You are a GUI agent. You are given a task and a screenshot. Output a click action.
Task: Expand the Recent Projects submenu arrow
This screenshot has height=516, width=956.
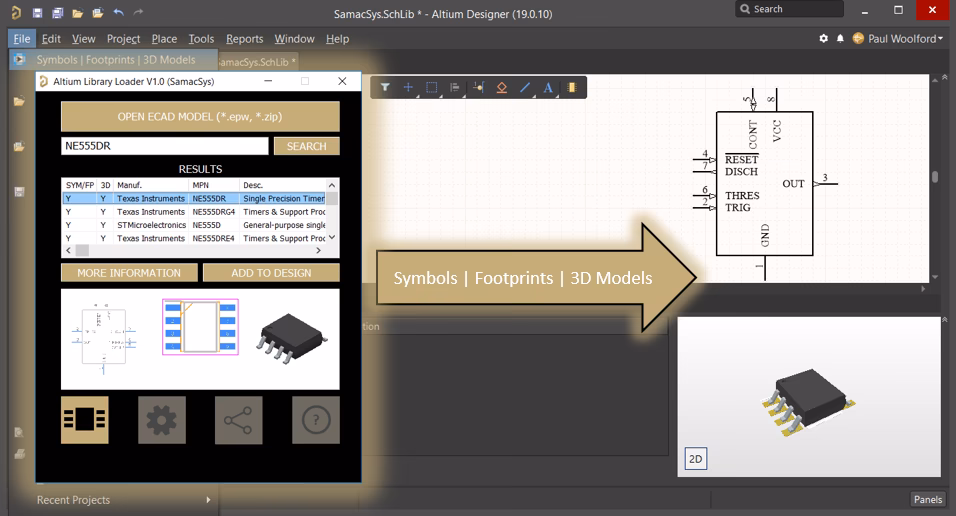tap(208, 500)
